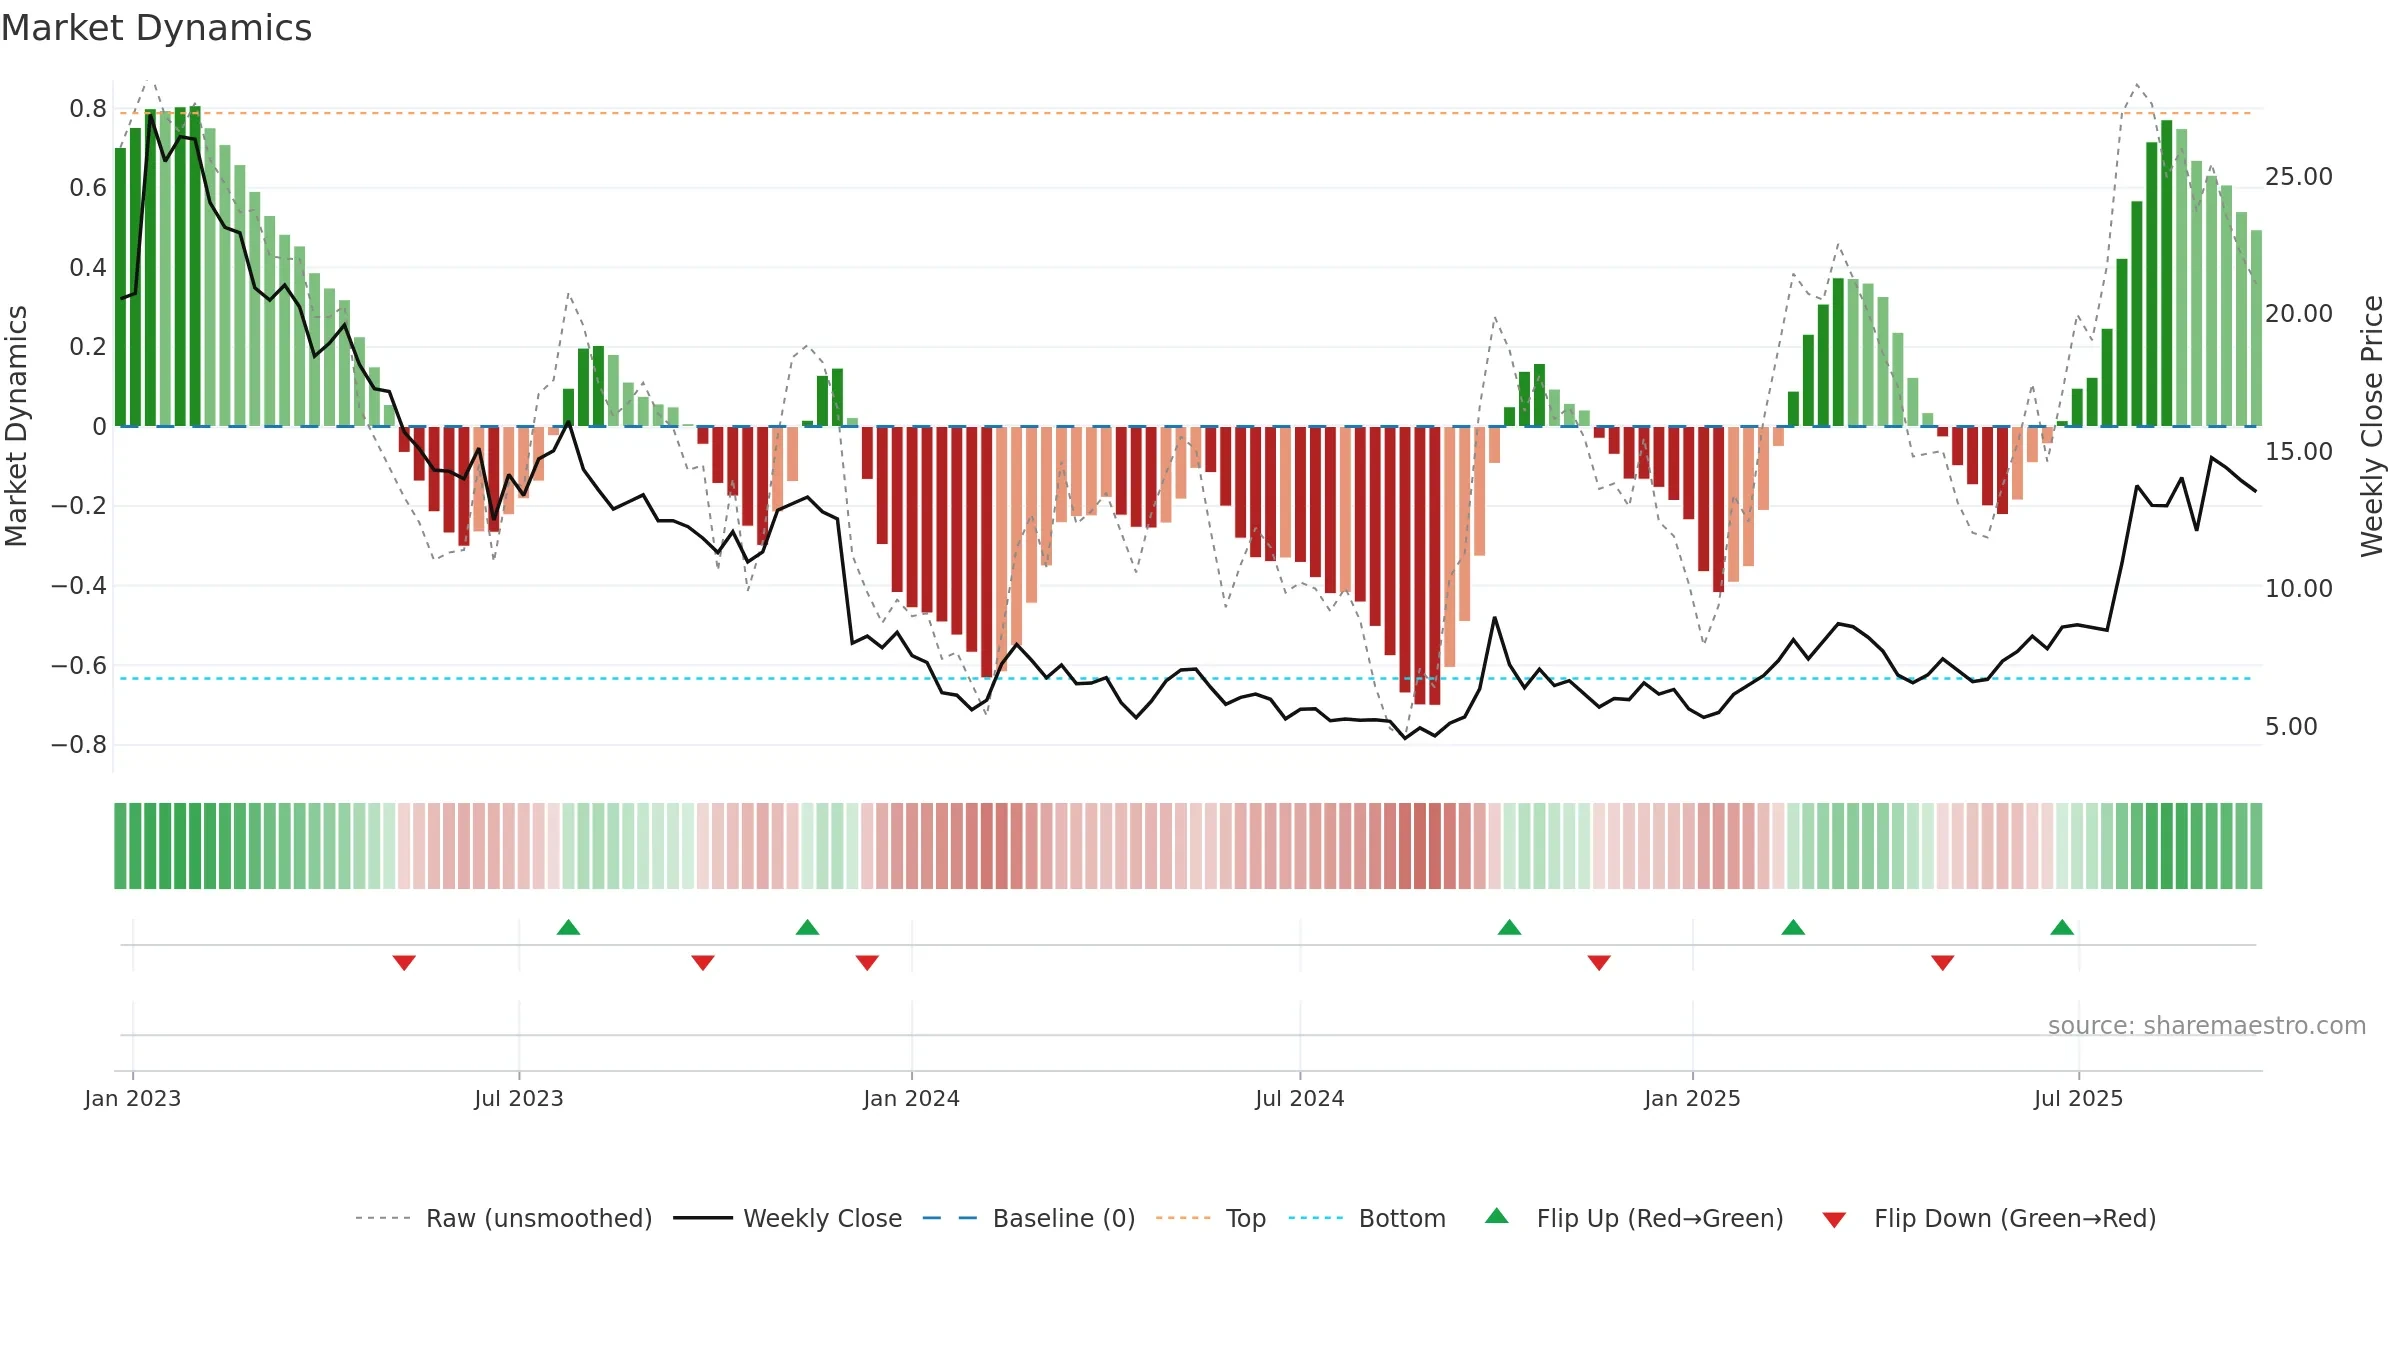This screenshot has height=1350, width=2400.
Task: Select the first flip-down marker before Jul 2023
Action: pyautogui.click(x=404, y=962)
